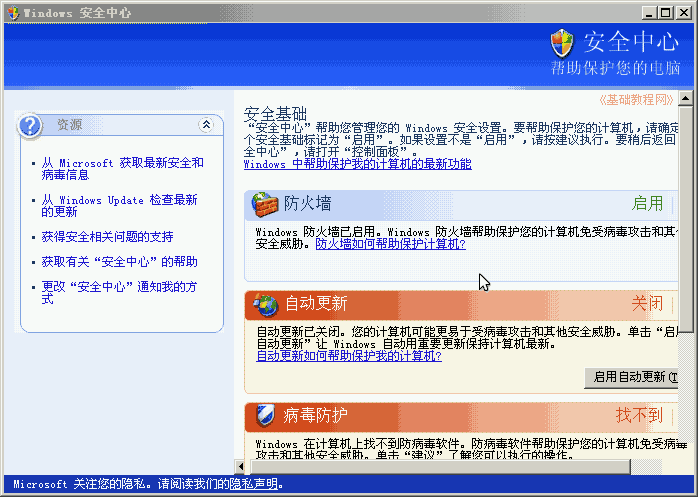
Task: Click the 关闭 status text of automatic updates
Action: tap(647, 304)
